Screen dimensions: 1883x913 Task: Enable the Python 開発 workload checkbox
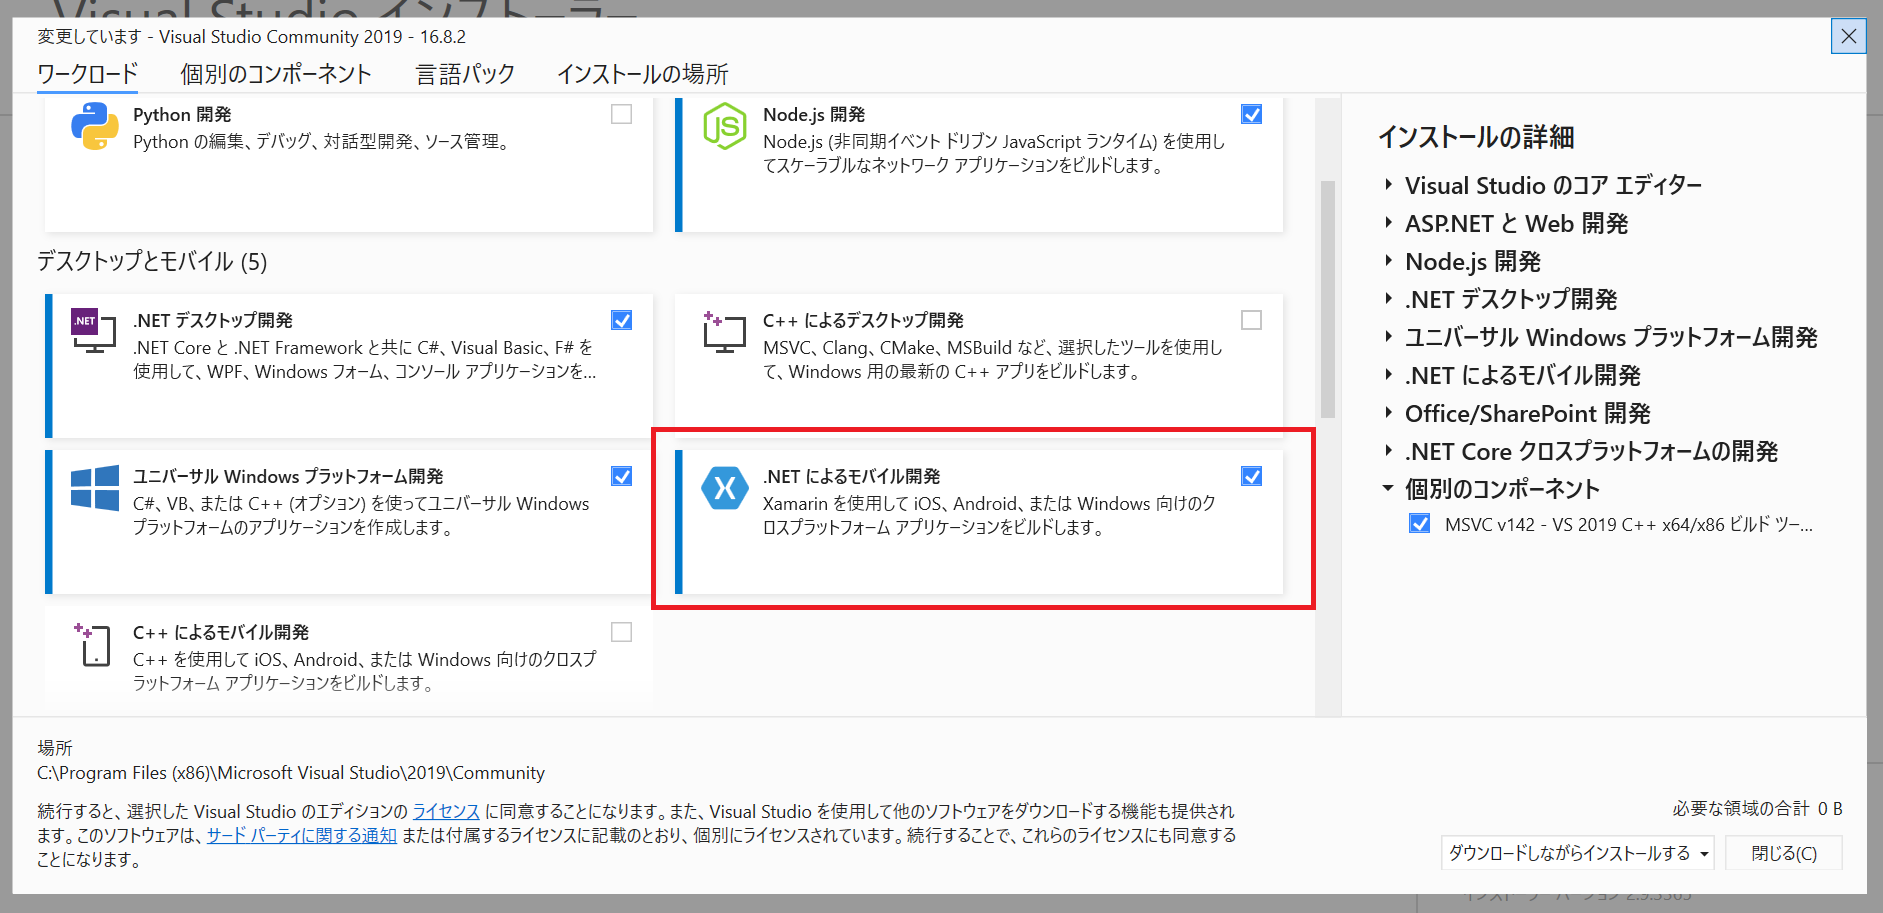click(622, 114)
